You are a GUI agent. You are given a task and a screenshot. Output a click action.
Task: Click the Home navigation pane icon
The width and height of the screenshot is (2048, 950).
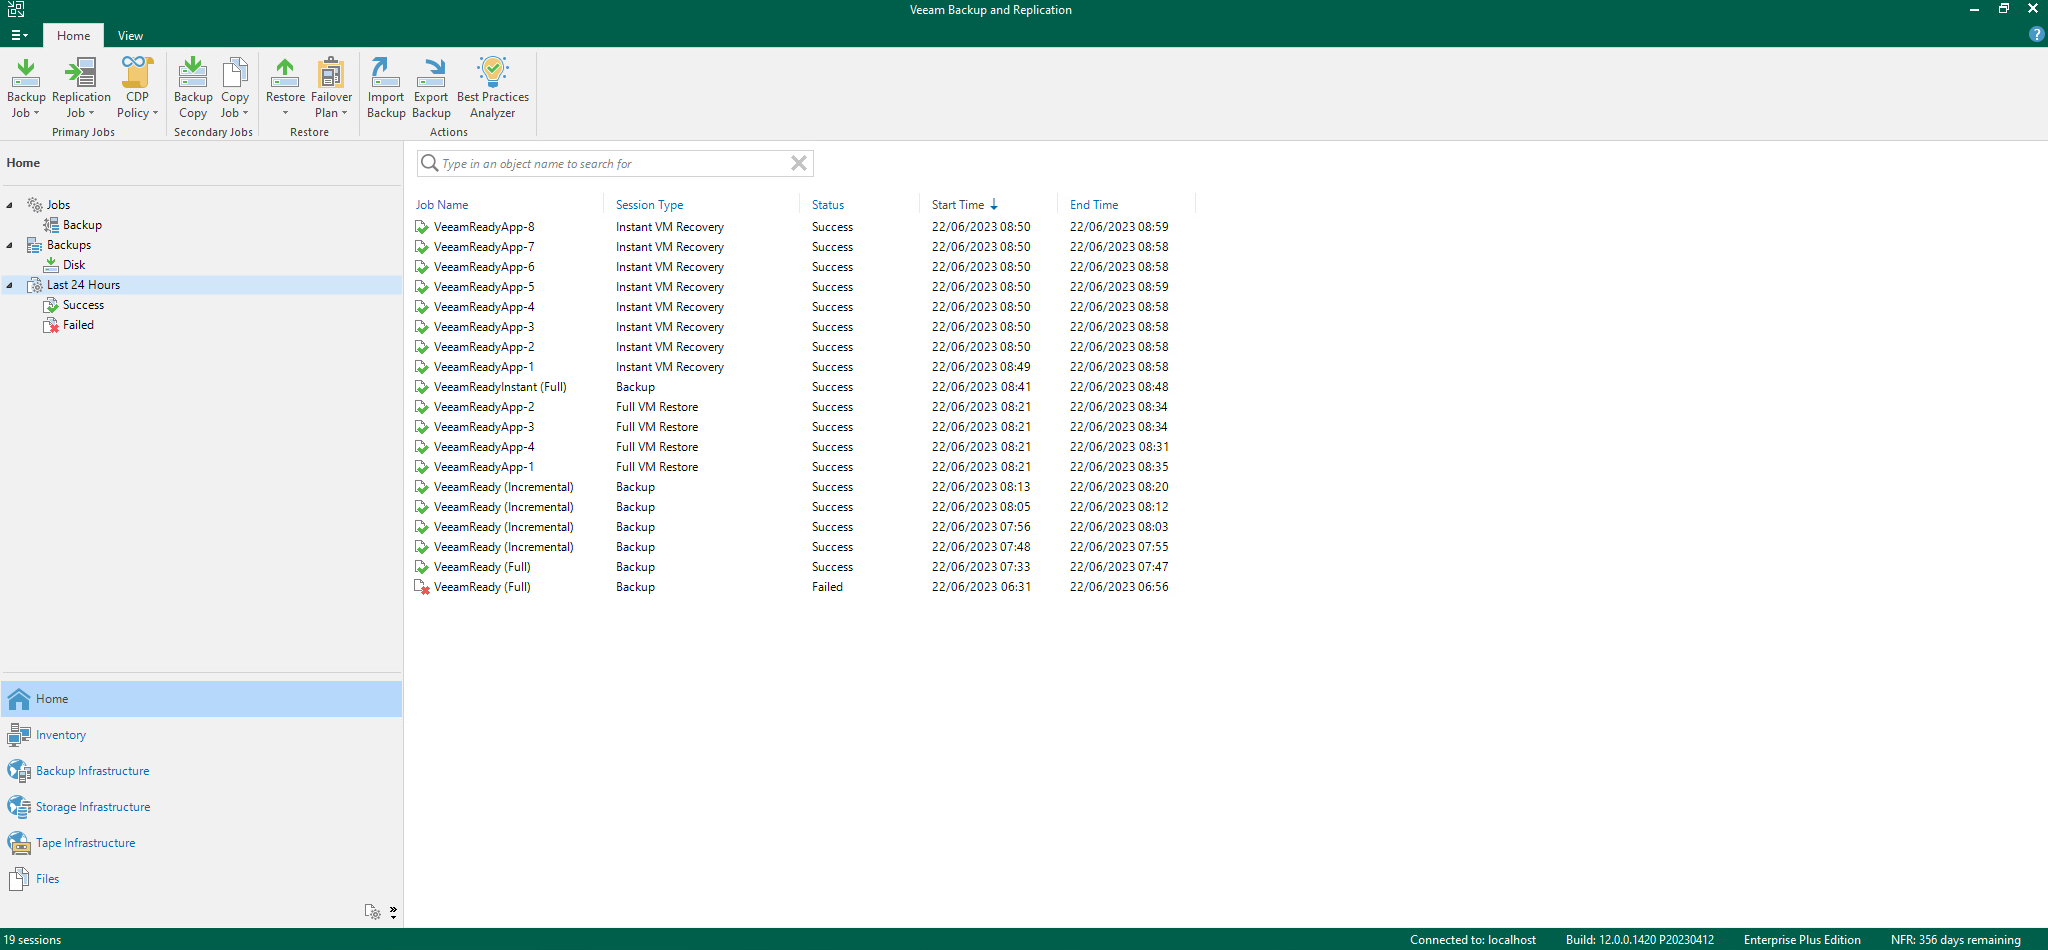(x=19, y=699)
